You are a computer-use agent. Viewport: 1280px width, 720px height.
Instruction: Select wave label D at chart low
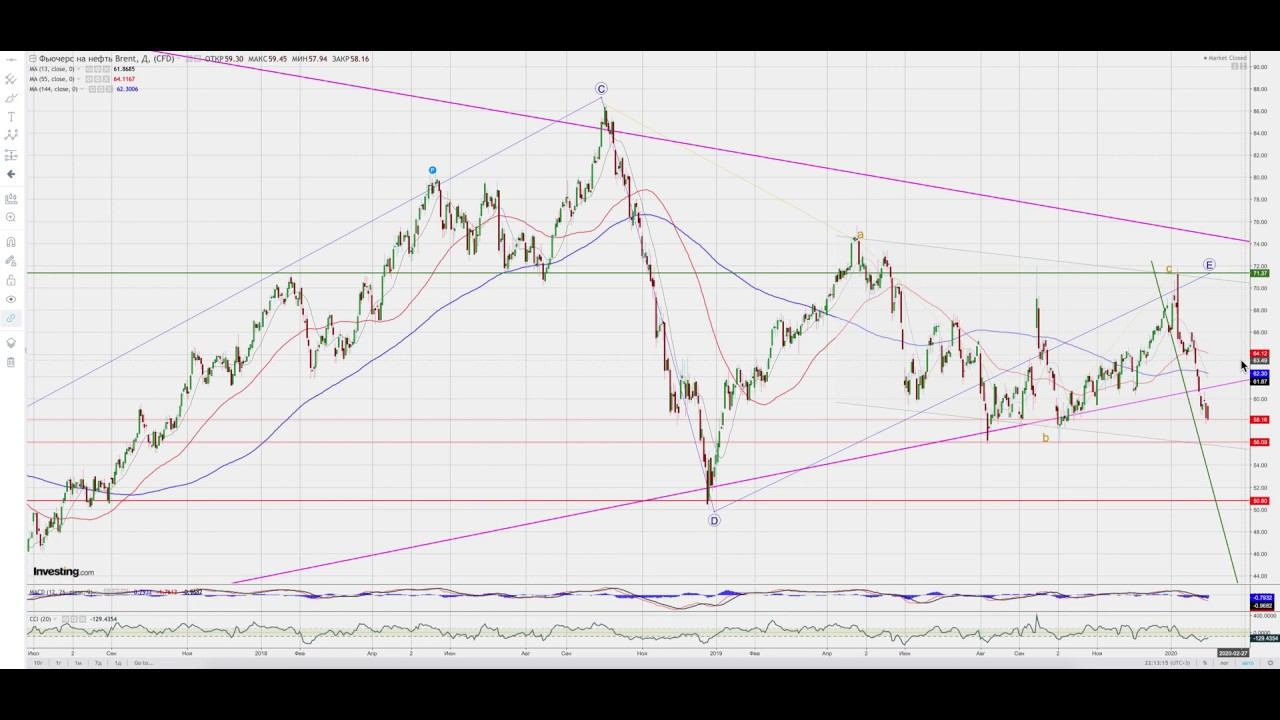pos(714,521)
